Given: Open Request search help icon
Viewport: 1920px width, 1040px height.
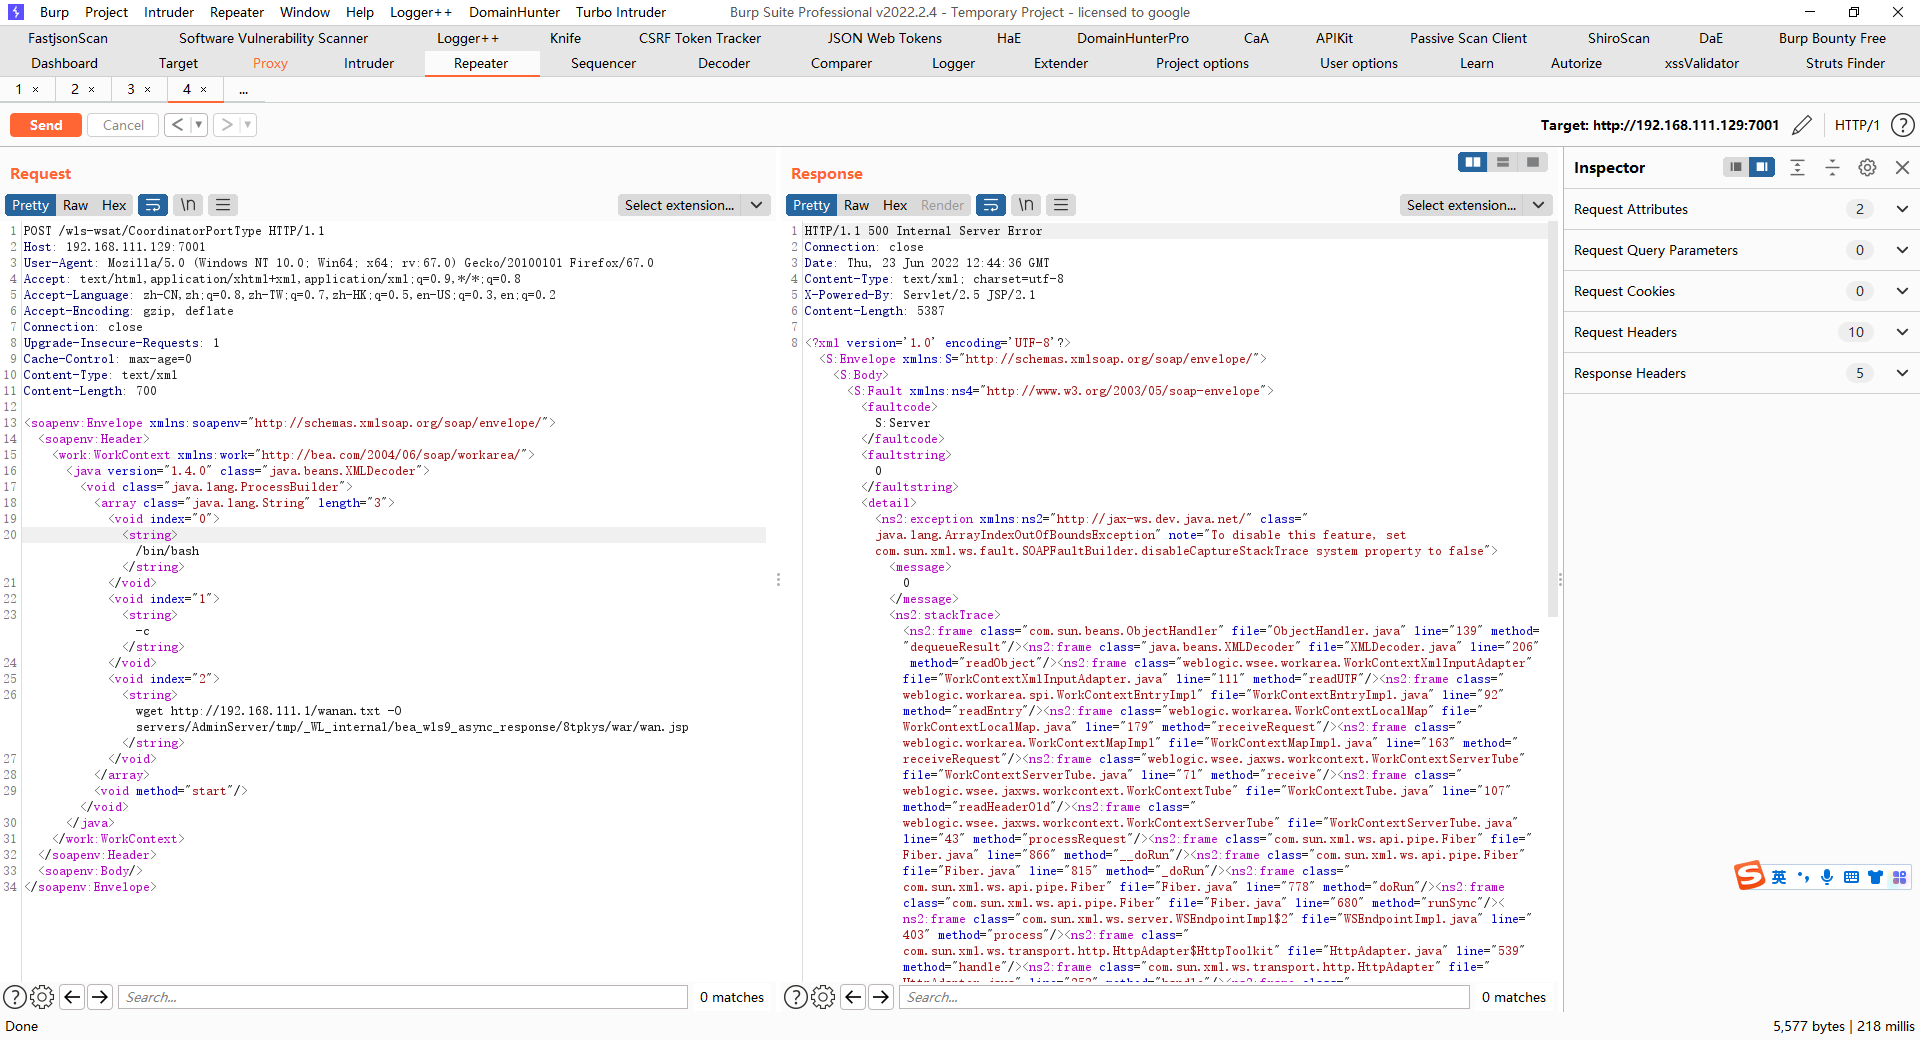Looking at the screenshot, I should click(15, 997).
